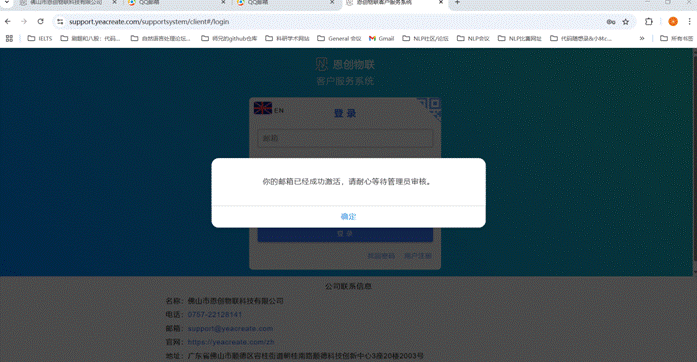Viewport: 697px width, 362px height.
Task: Bookmark this page with the star icon
Action: (x=625, y=22)
